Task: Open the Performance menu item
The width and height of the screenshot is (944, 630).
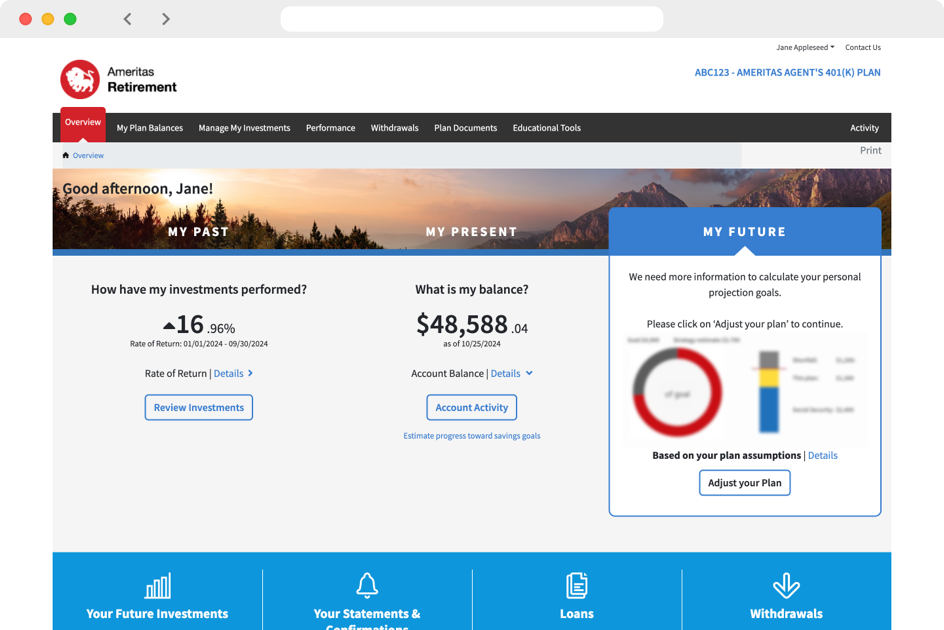Action: pos(330,128)
